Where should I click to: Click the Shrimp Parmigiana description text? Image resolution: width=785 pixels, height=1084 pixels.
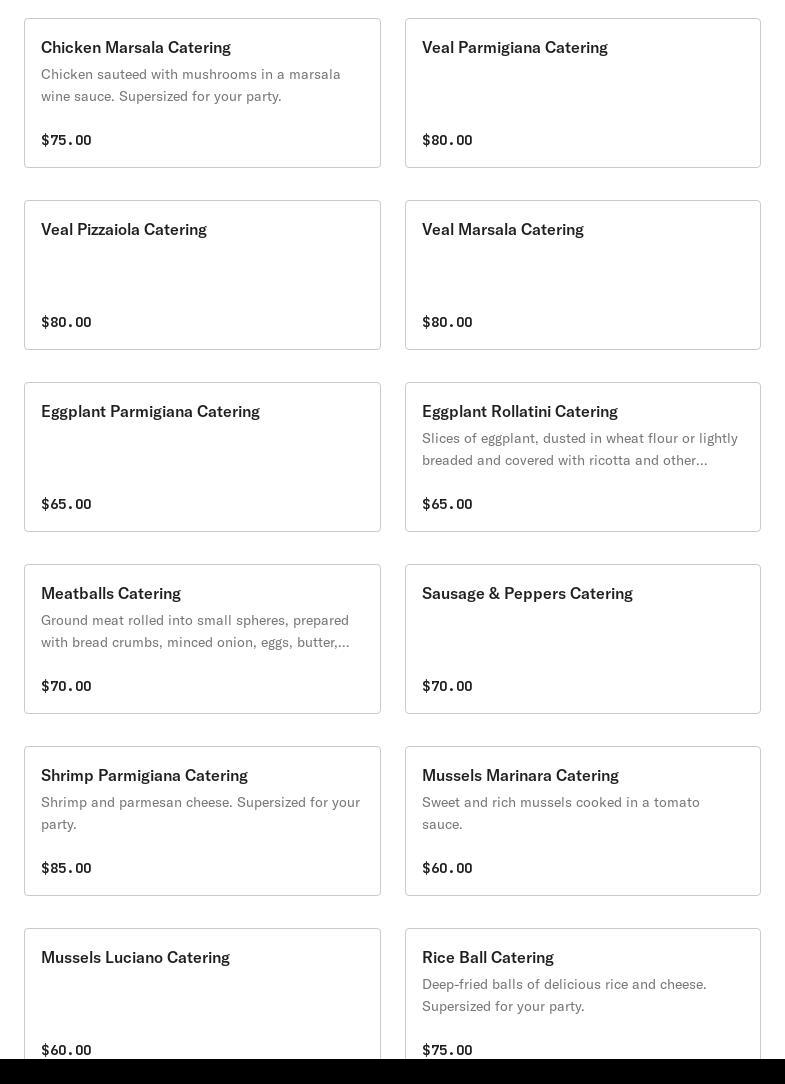tap(200, 814)
